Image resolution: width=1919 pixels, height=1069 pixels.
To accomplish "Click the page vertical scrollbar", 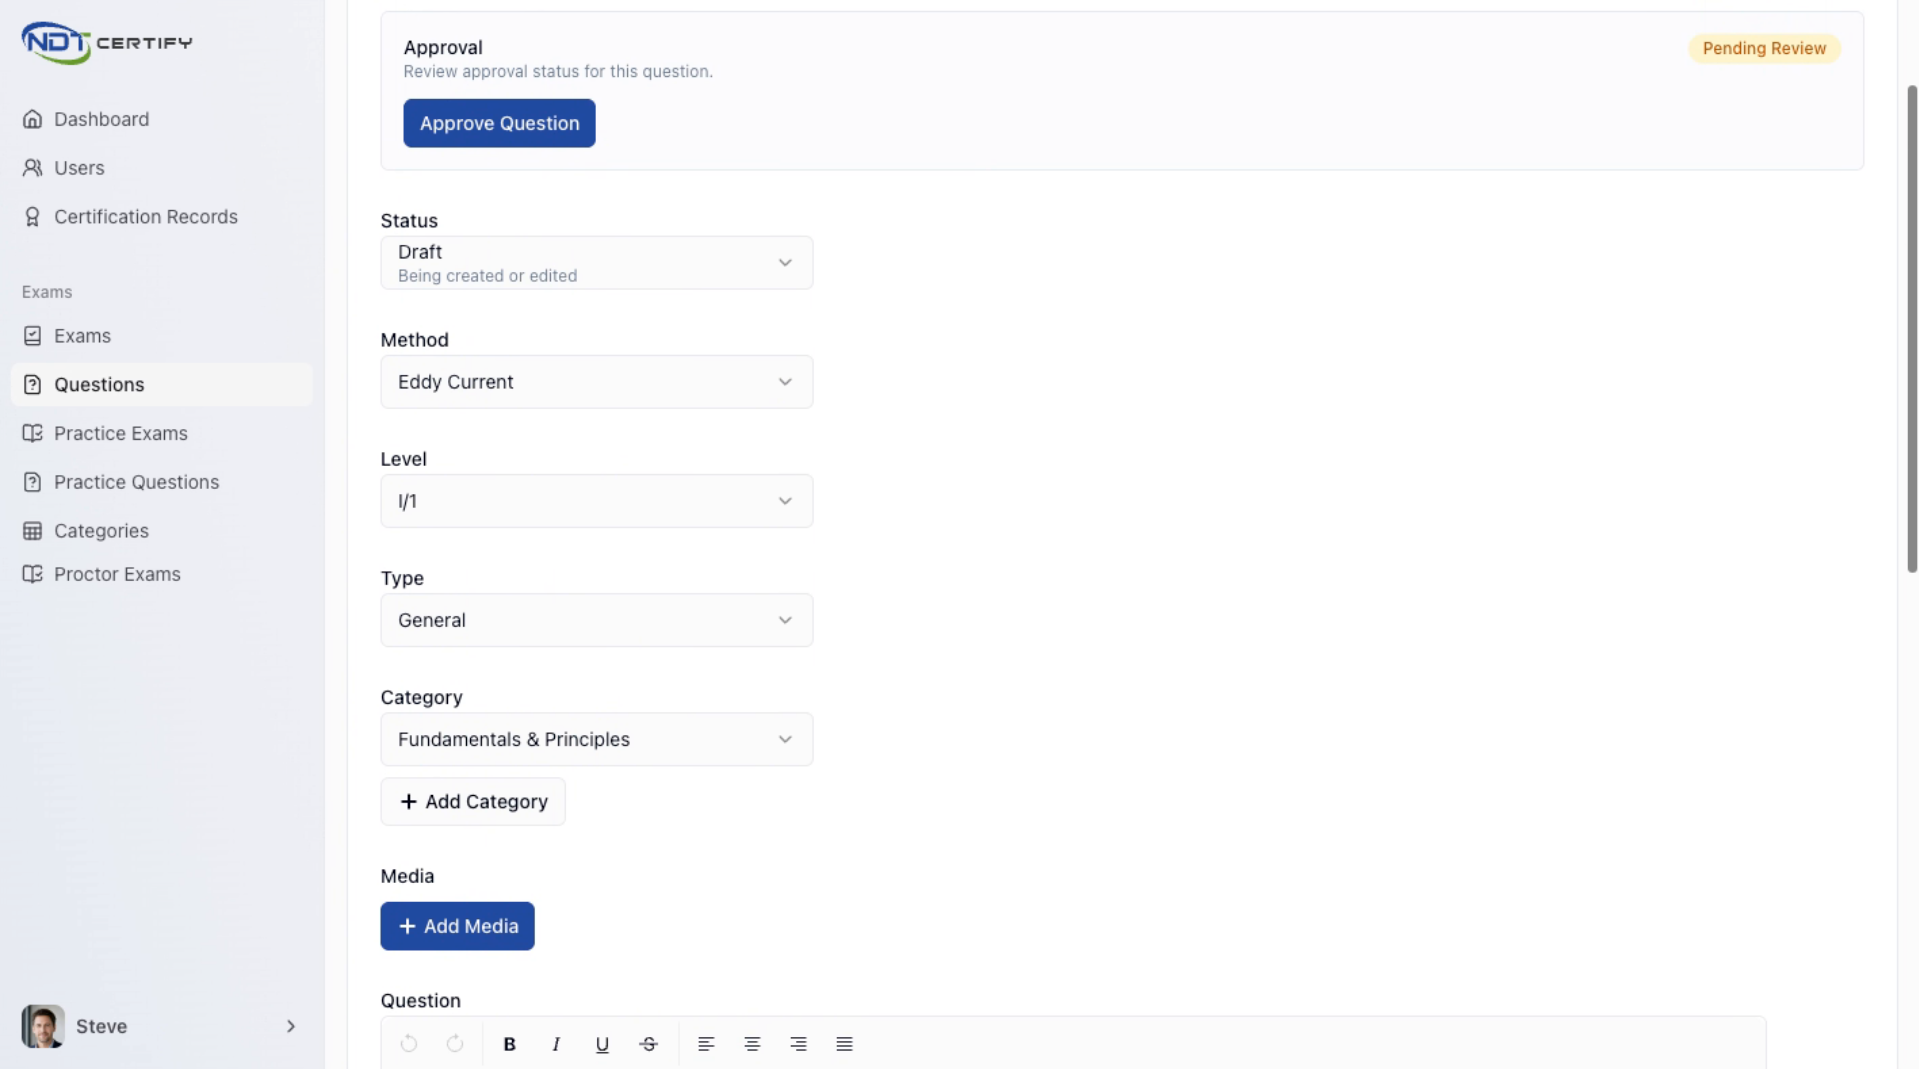I will [1912, 329].
